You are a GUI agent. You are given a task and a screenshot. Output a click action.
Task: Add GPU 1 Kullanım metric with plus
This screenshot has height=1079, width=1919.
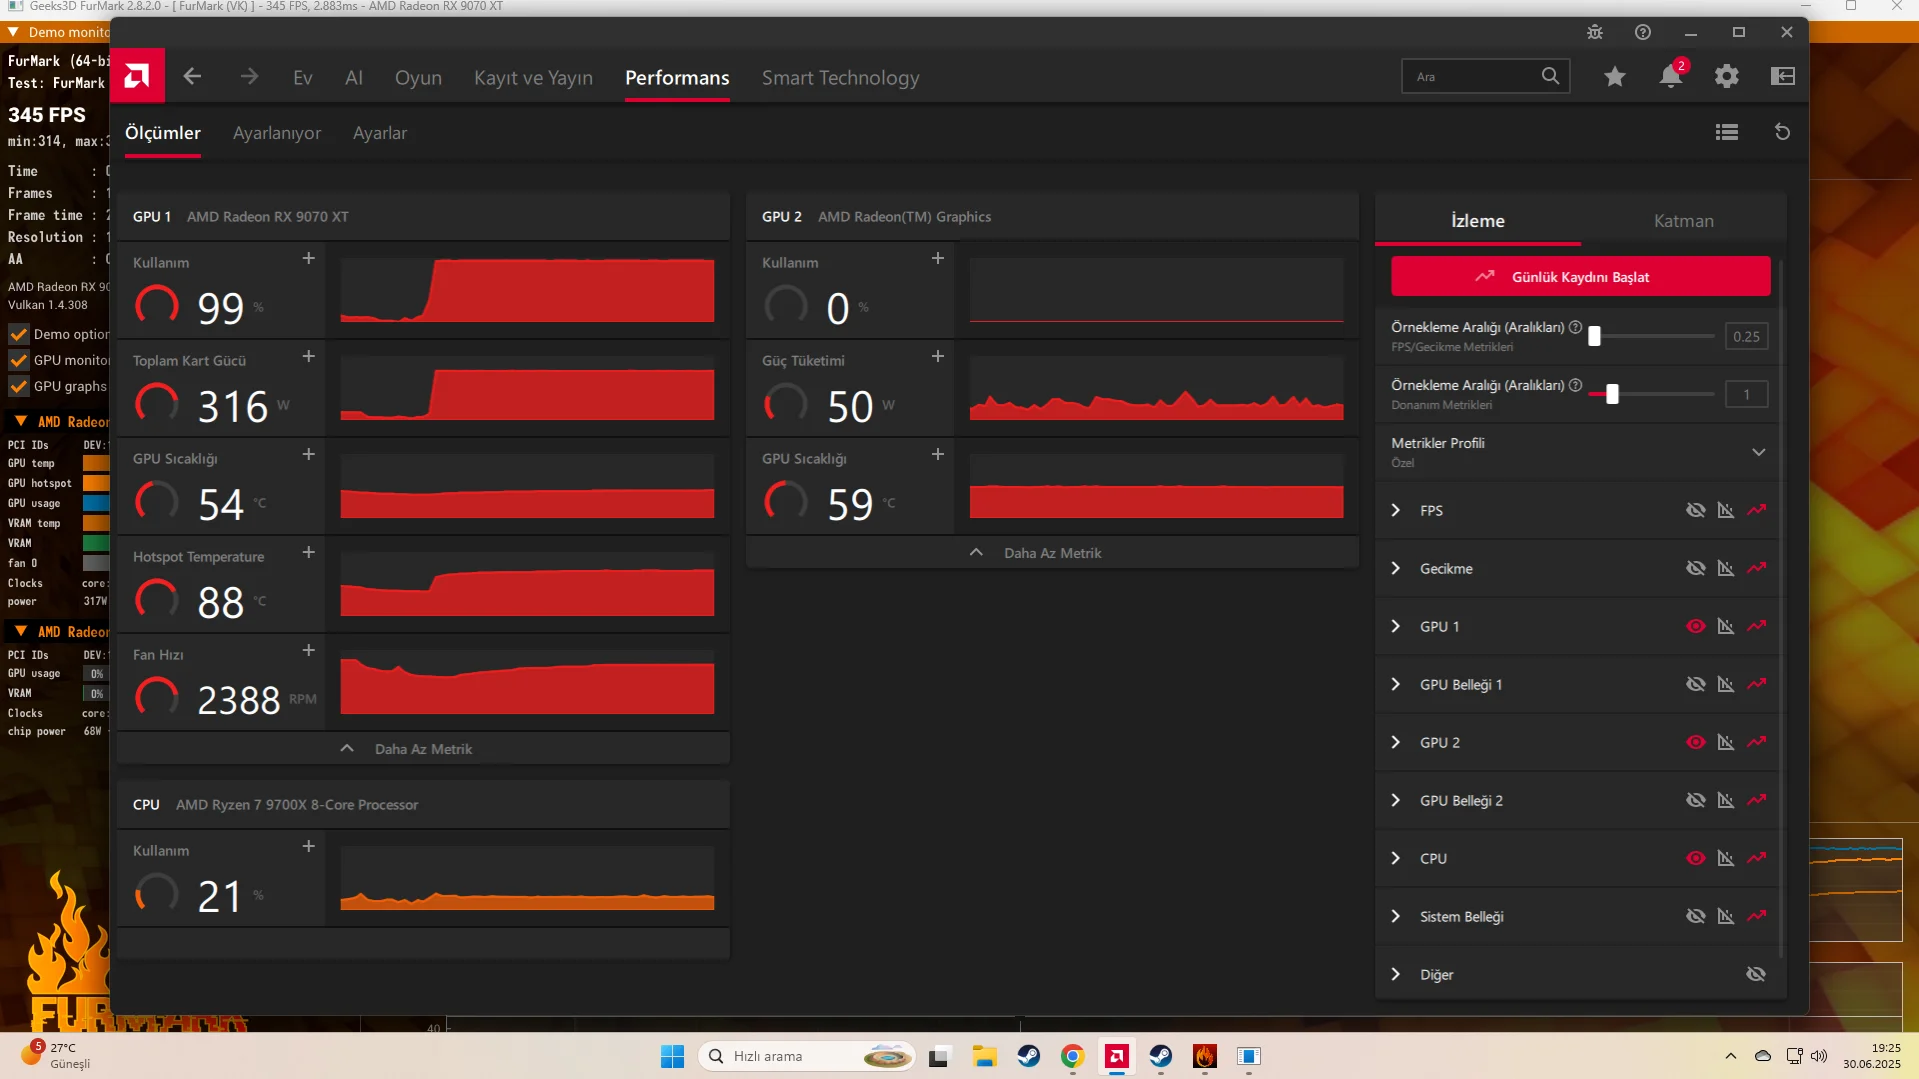(x=309, y=258)
